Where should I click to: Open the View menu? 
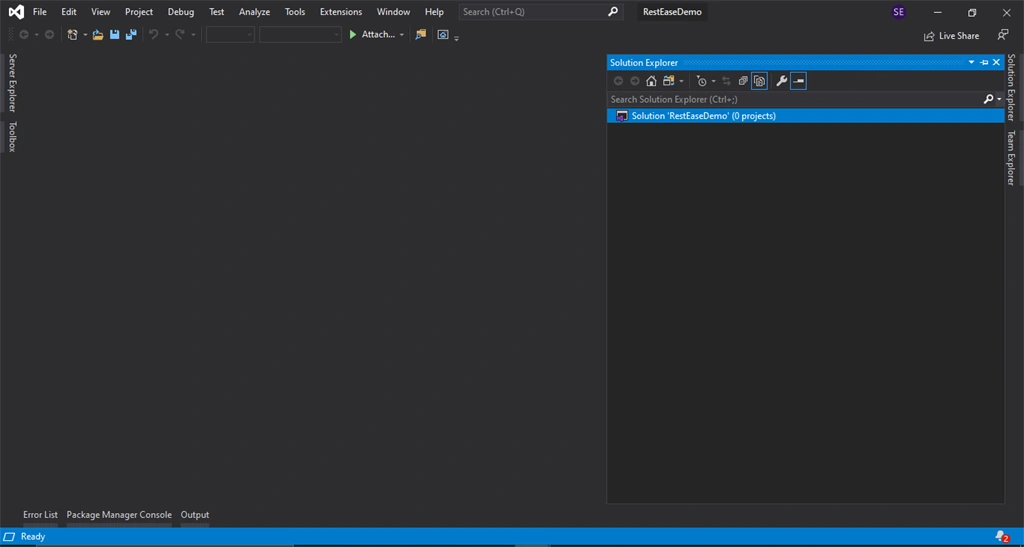click(x=101, y=12)
